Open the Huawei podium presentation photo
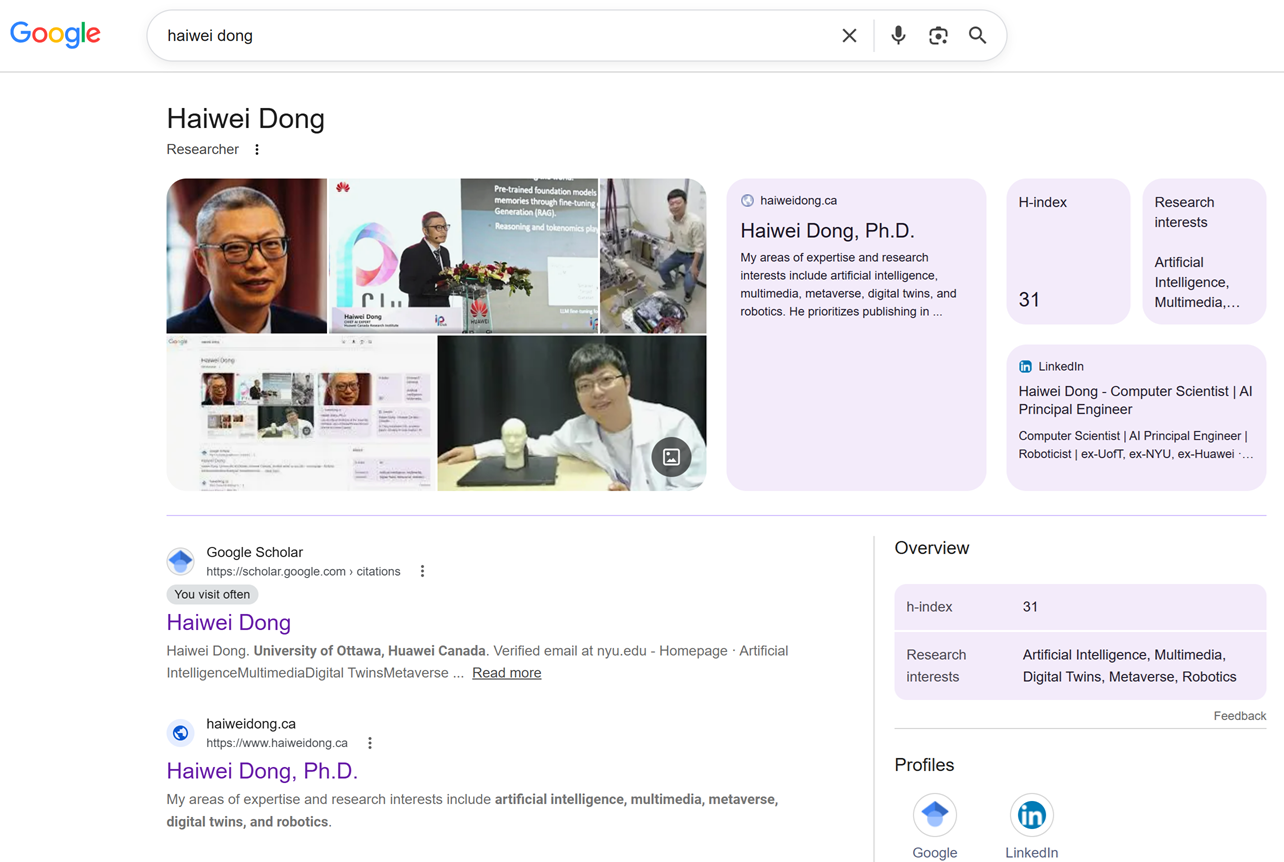 (x=464, y=256)
